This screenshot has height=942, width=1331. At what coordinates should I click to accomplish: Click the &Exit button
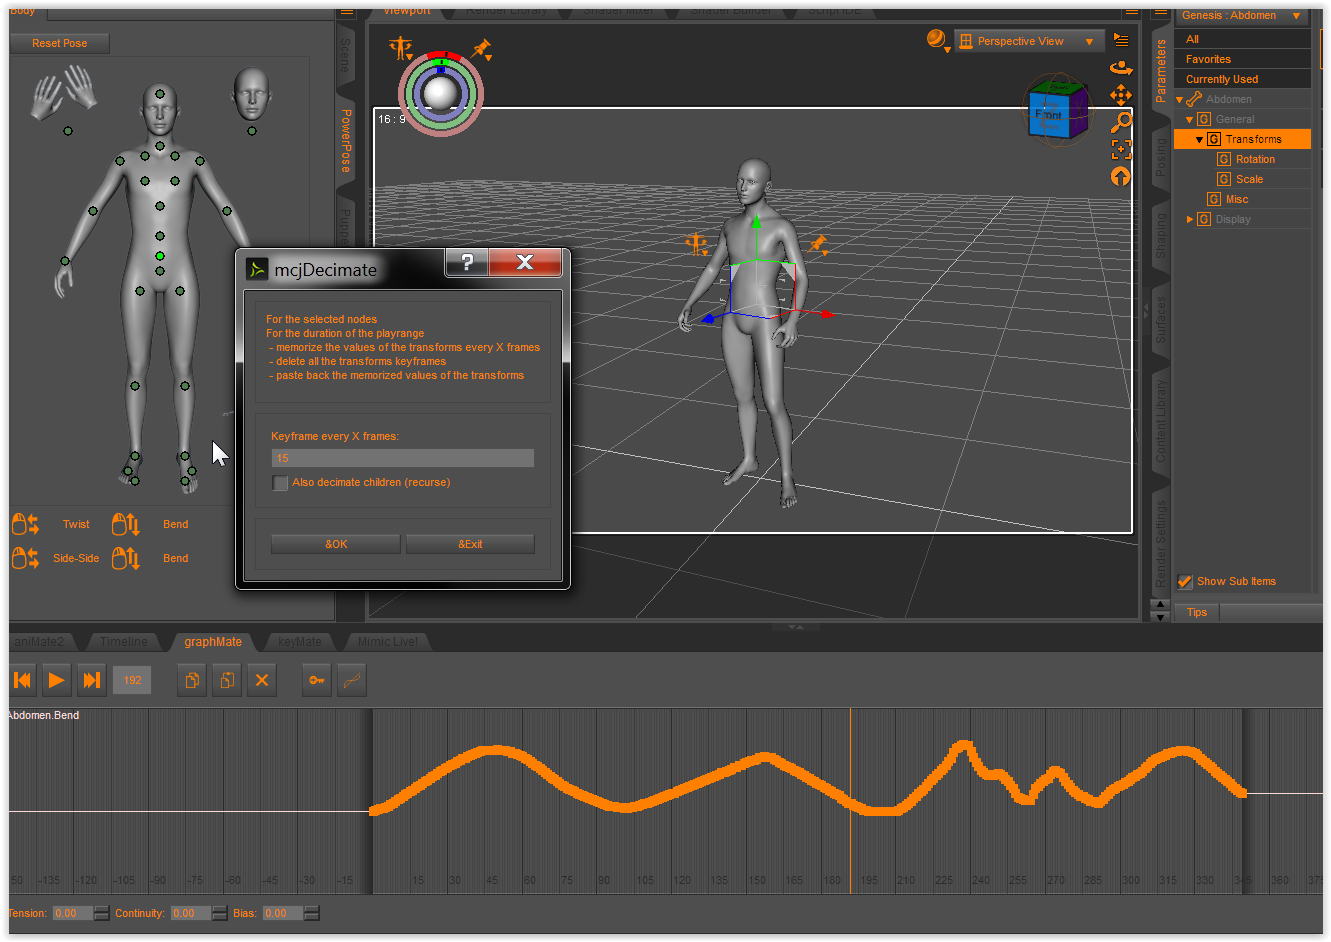[x=470, y=544]
